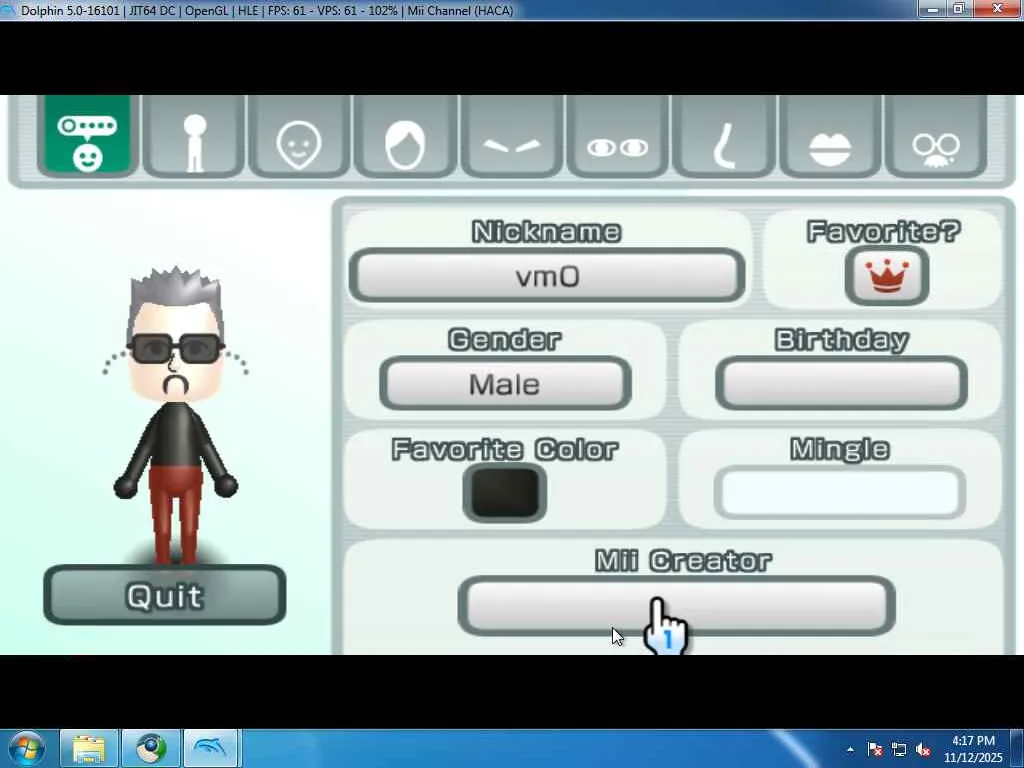Quit the Mii editor
The height and width of the screenshot is (768, 1024).
[165, 595]
